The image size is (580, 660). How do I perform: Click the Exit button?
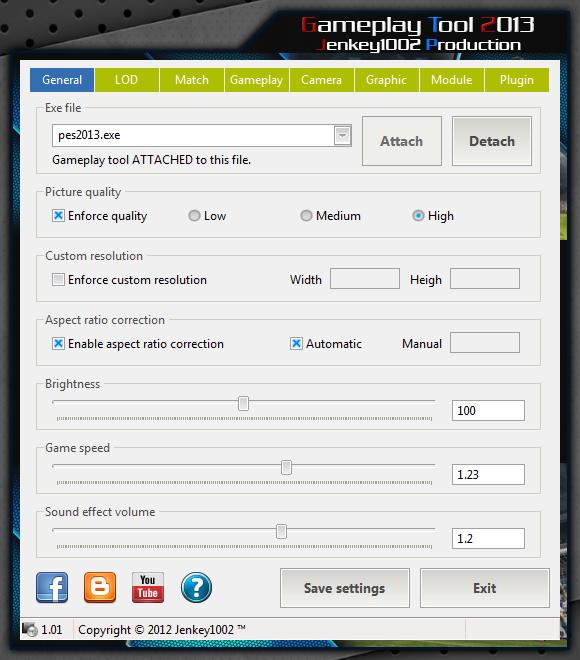(485, 588)
